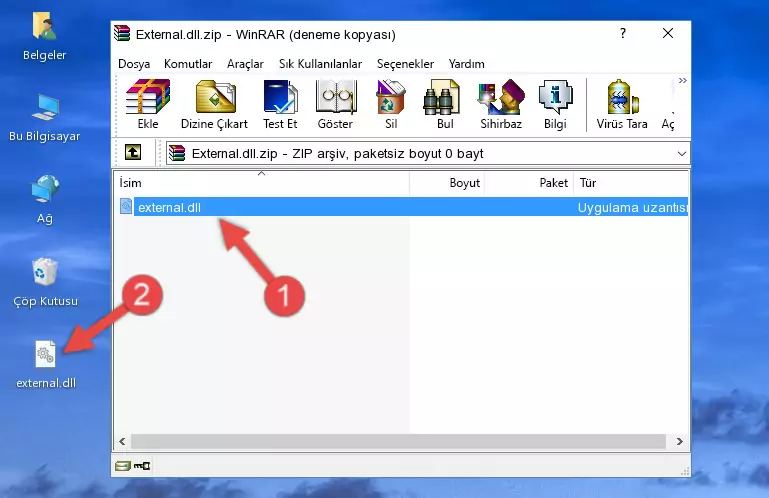Screen dimensions: 769x498
Task: Click the WinRAR title bar books icon
Action: click(x=122, y=33)
